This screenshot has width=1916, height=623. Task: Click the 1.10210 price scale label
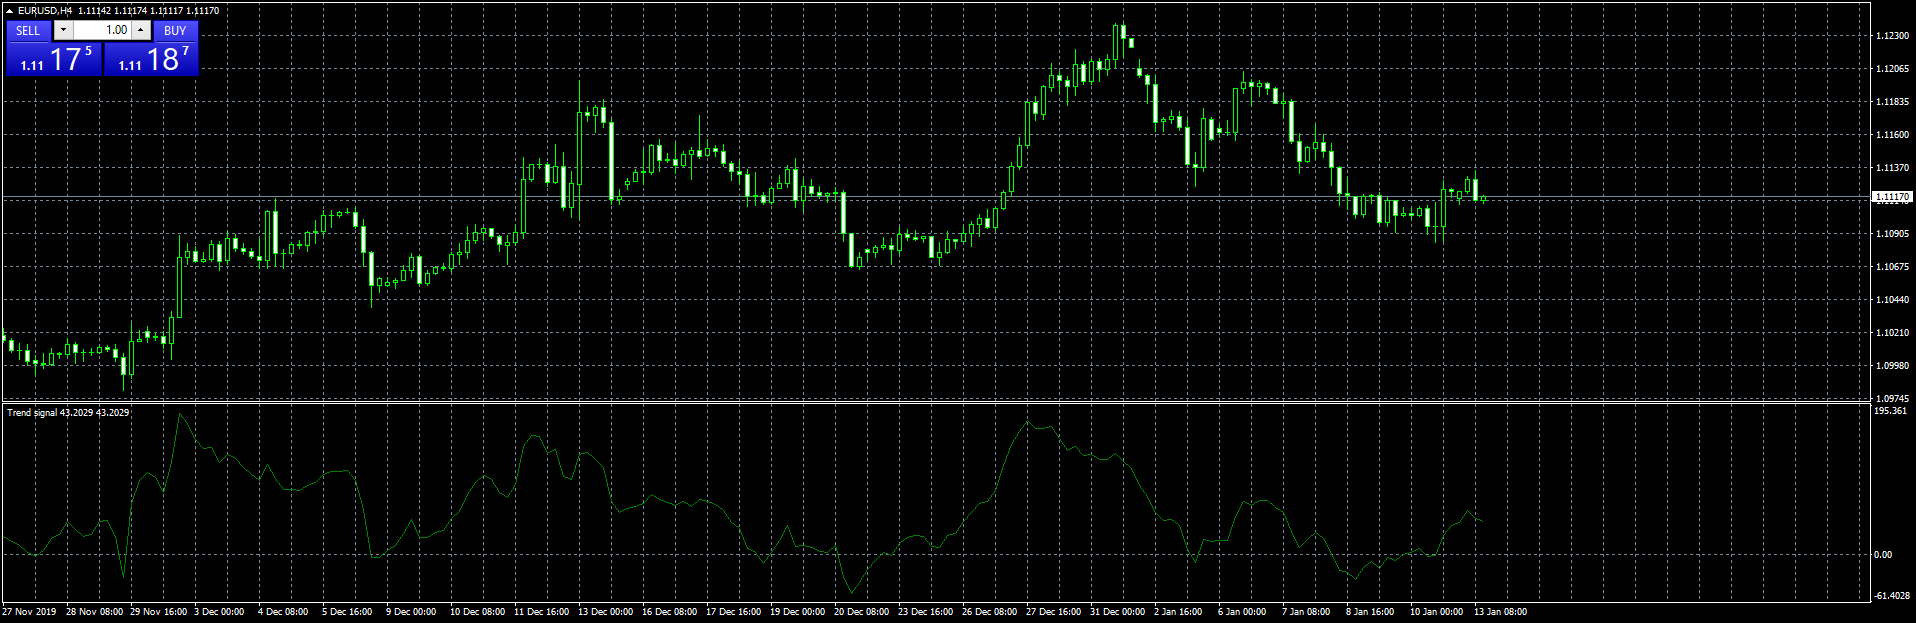(1892, 333)
